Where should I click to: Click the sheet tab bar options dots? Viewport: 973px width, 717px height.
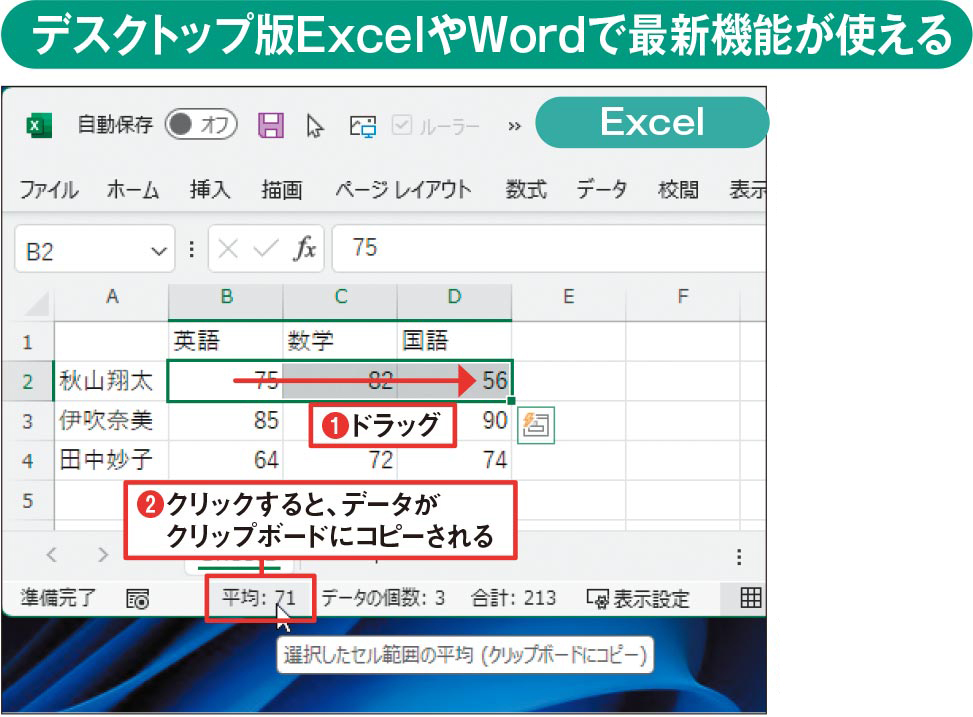738,556
